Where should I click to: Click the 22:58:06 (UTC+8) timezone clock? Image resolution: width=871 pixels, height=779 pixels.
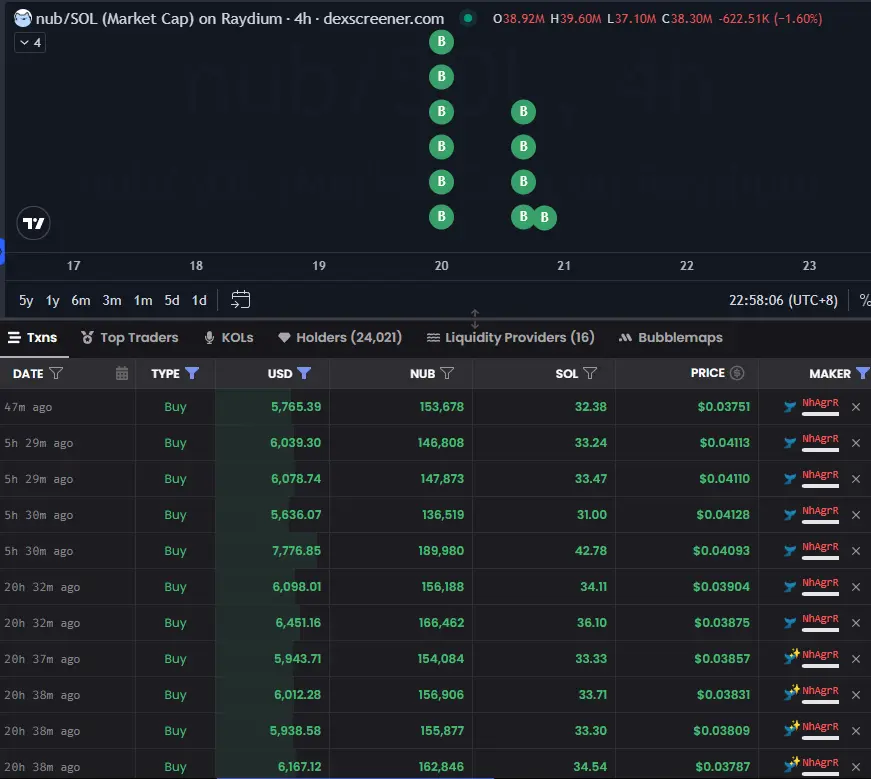pyautogui.click(x=783, y=301)
